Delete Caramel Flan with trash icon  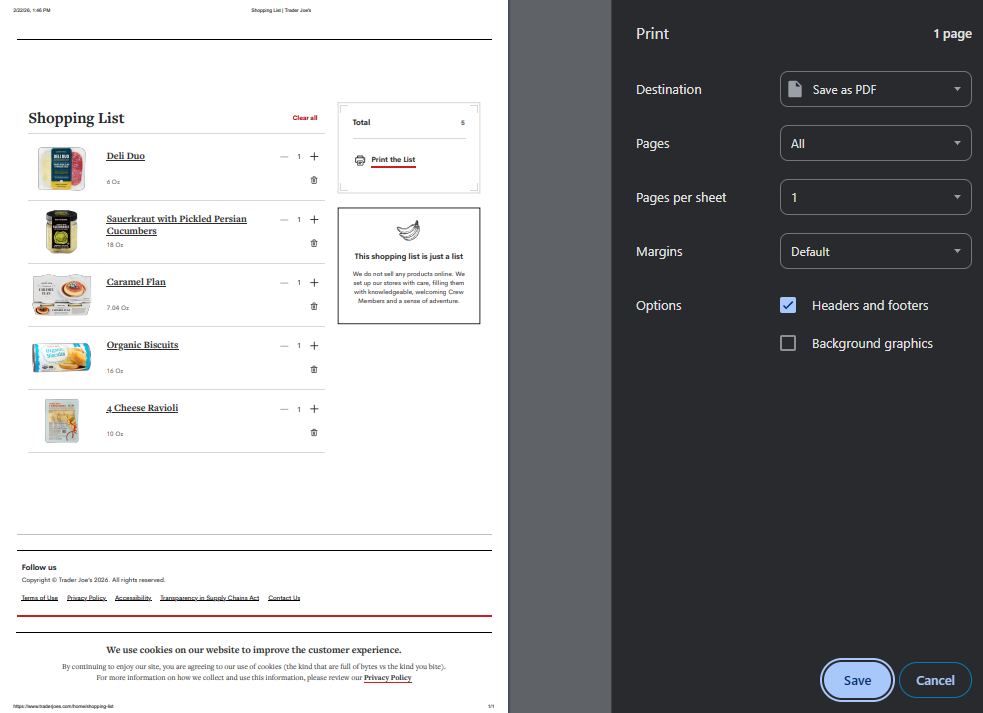[314, 307]
